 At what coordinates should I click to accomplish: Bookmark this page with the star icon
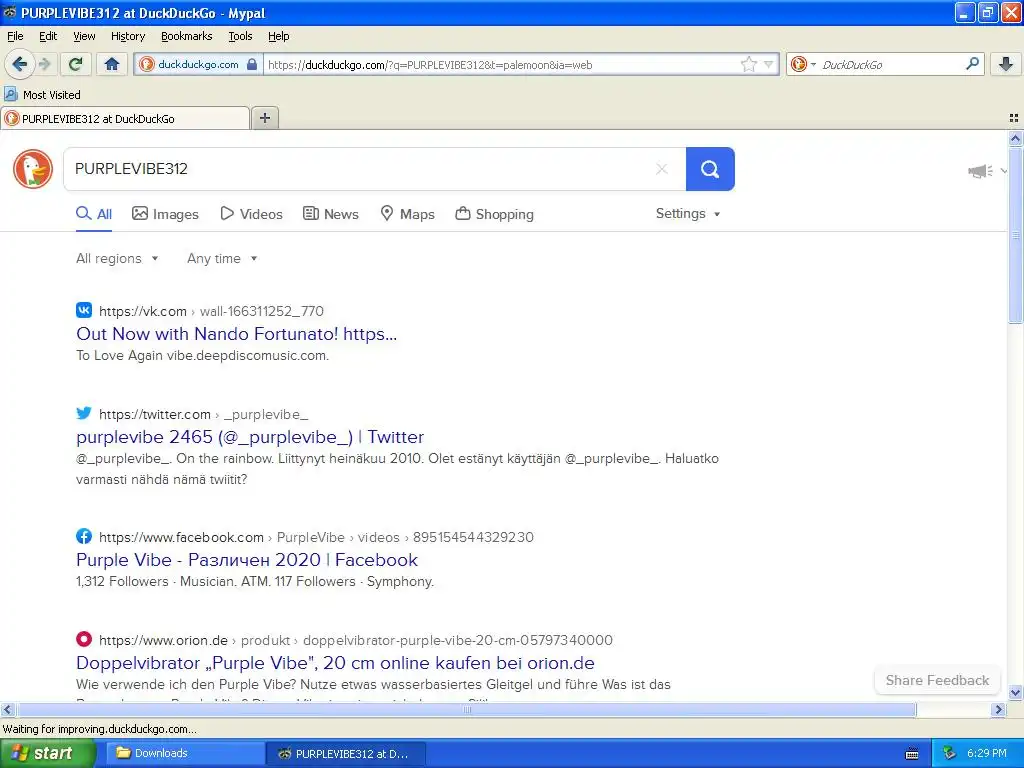point(748,64)
